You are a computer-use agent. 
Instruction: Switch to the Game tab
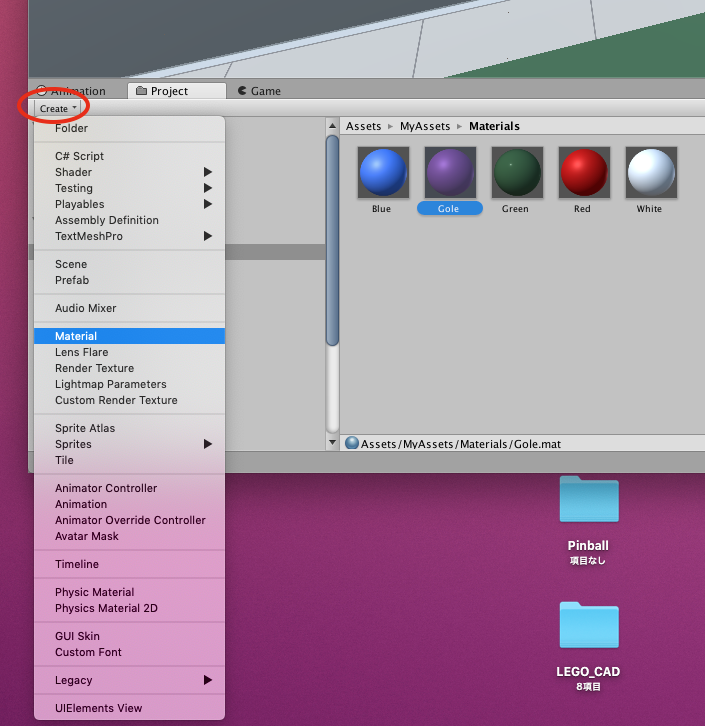[259, 91]
